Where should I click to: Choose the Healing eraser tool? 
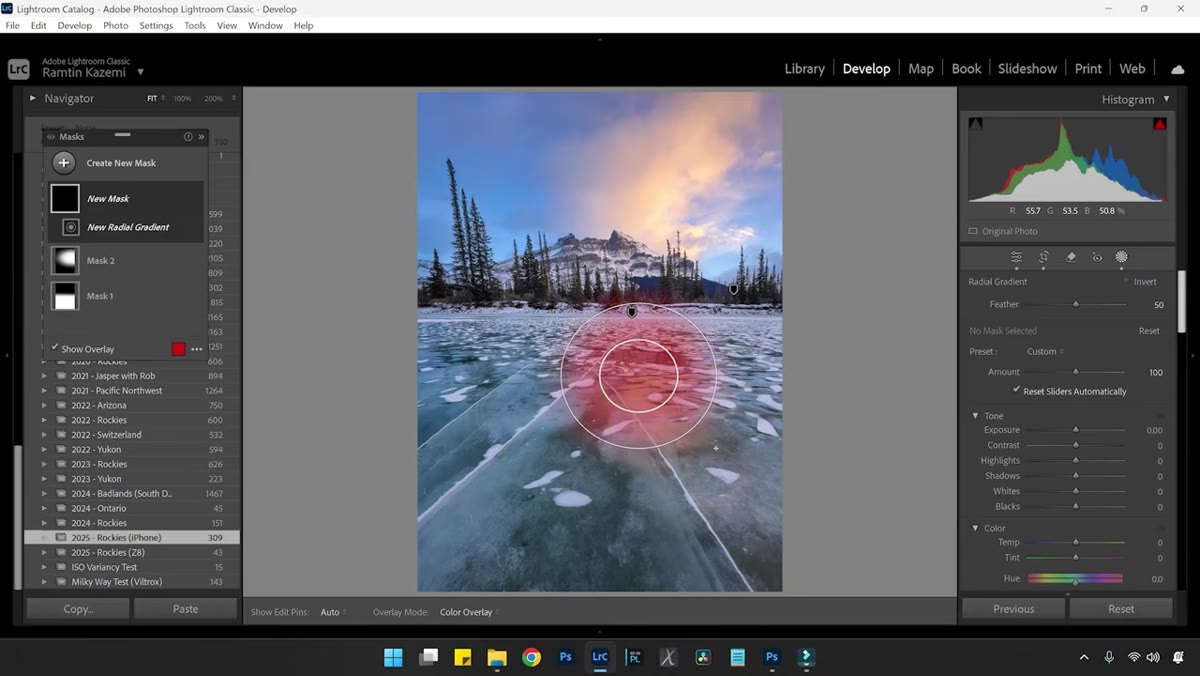pos(1070,257)
